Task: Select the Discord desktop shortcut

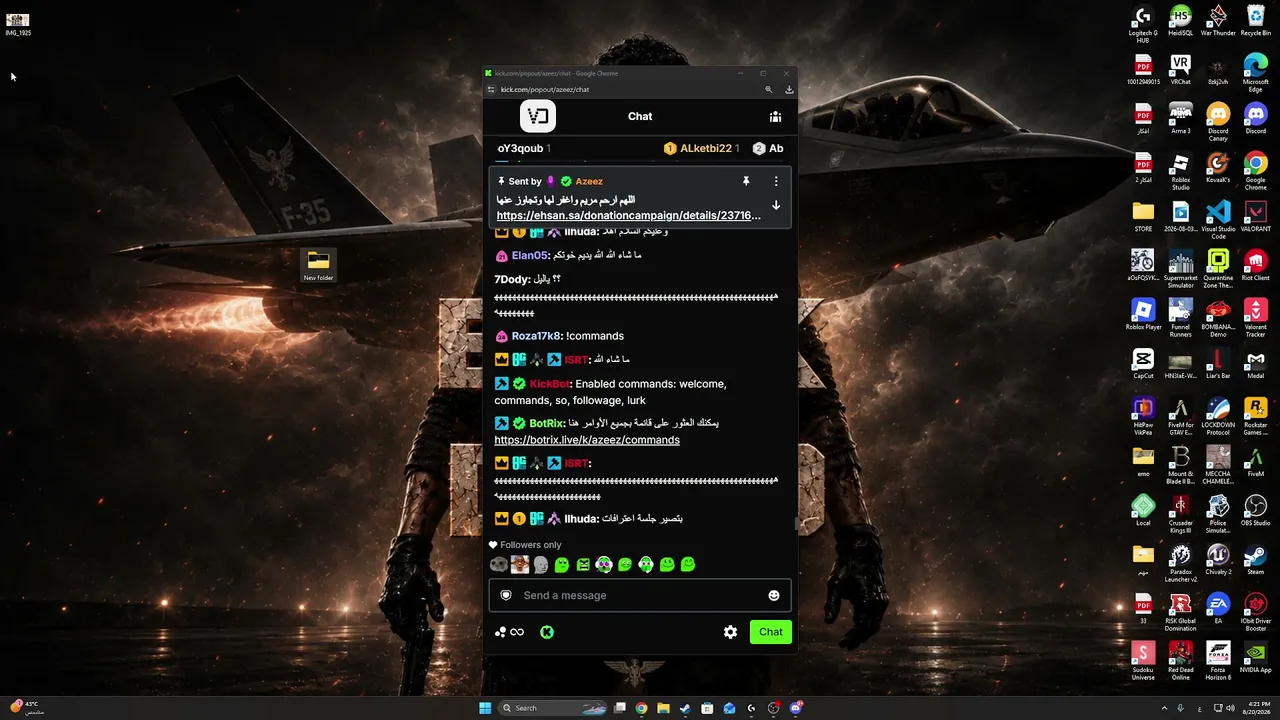Action: pyautogui.click(x=1256, y=118)
